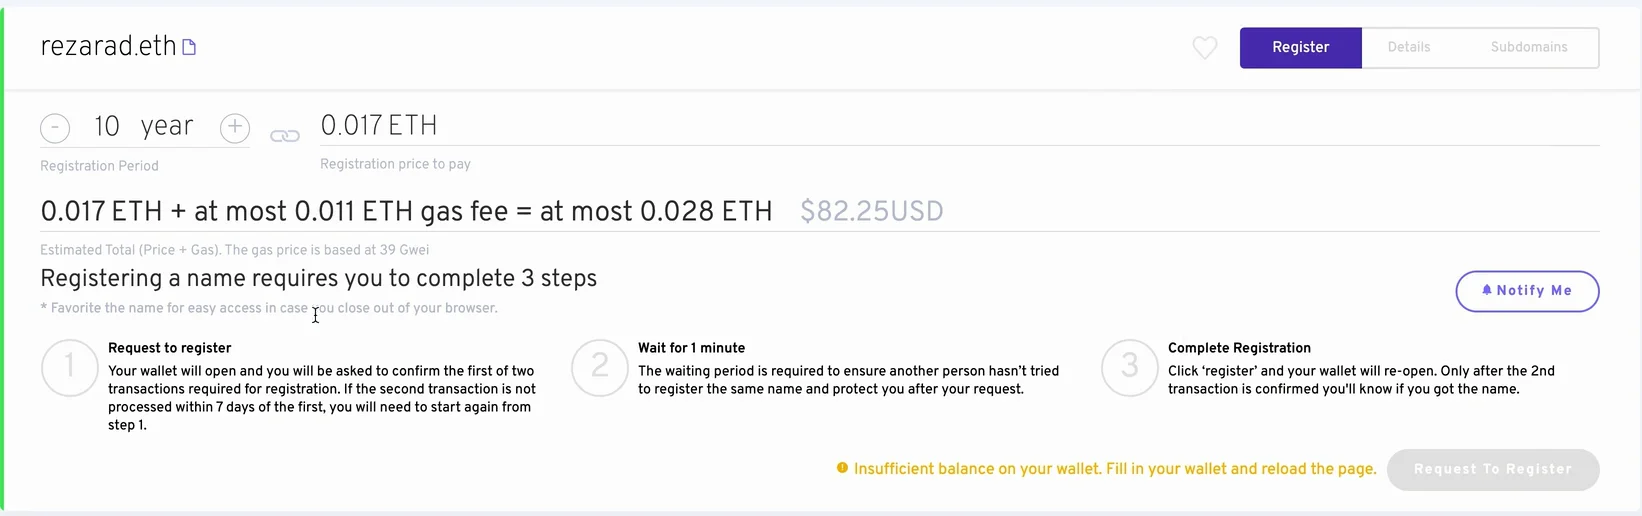Click the step 3 circle icon

pyautogui.click(x=1130, y=367)
